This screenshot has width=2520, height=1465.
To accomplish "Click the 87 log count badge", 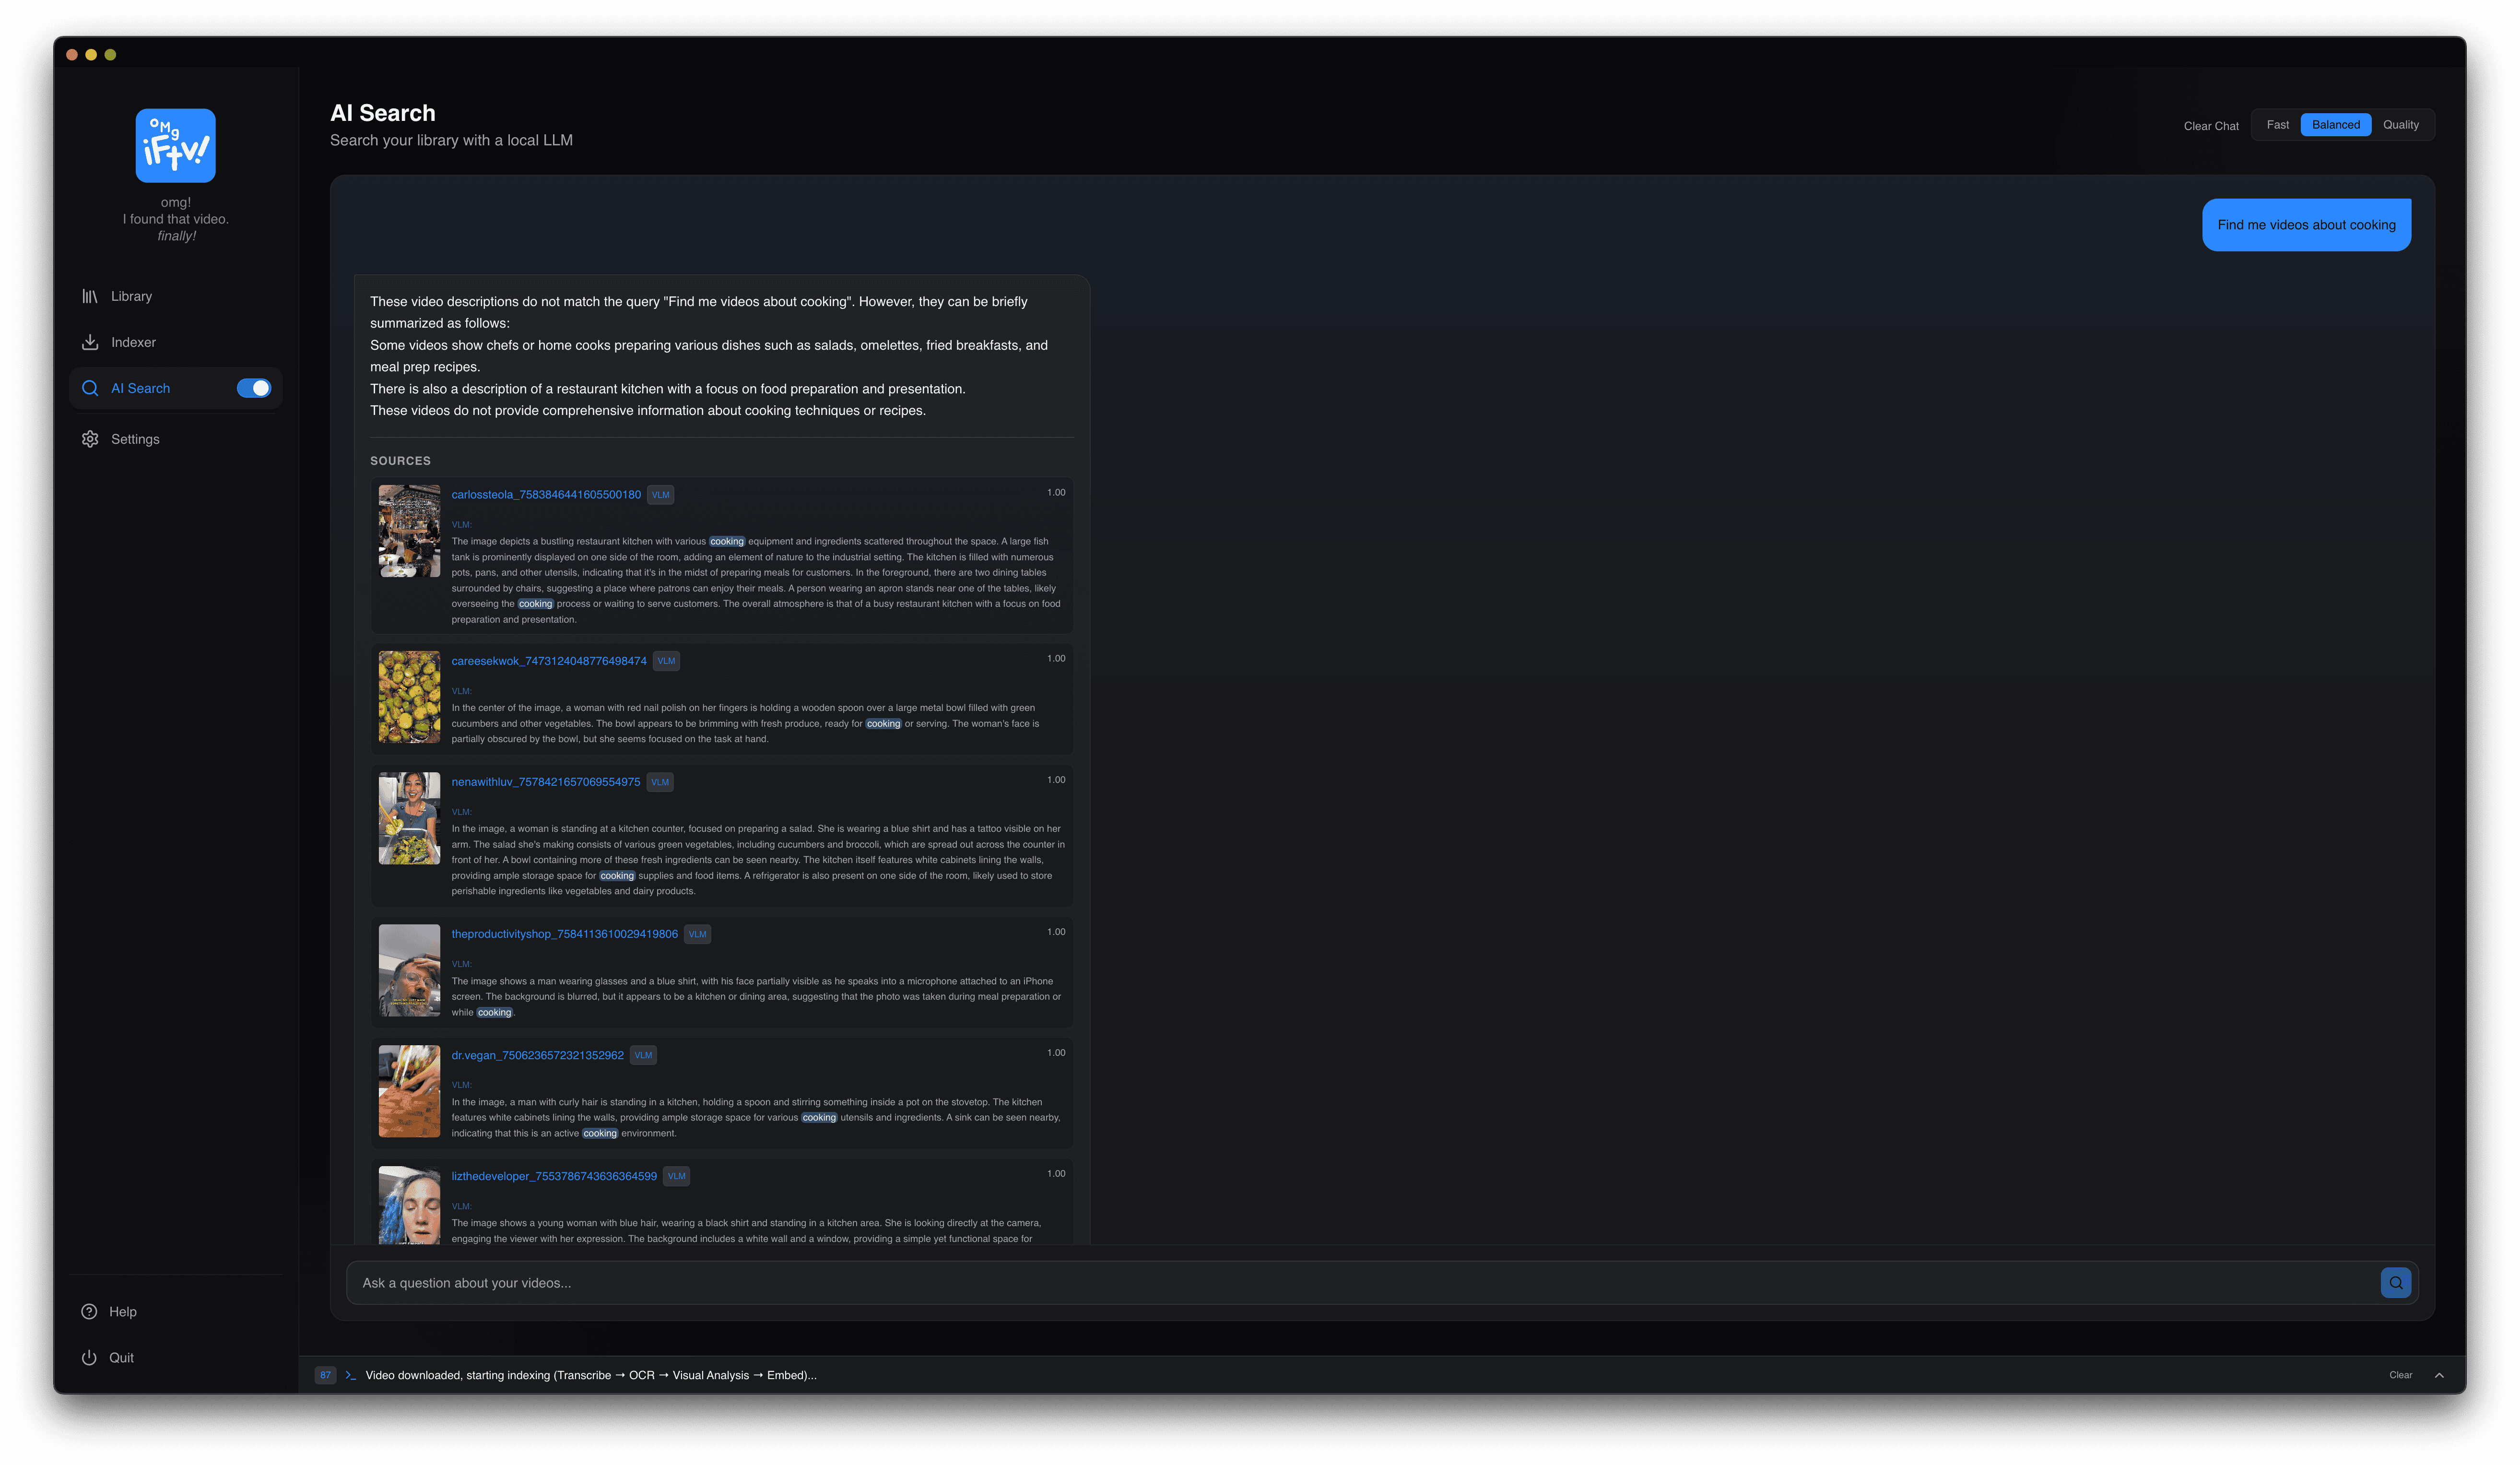I will tap(325, 1376).
